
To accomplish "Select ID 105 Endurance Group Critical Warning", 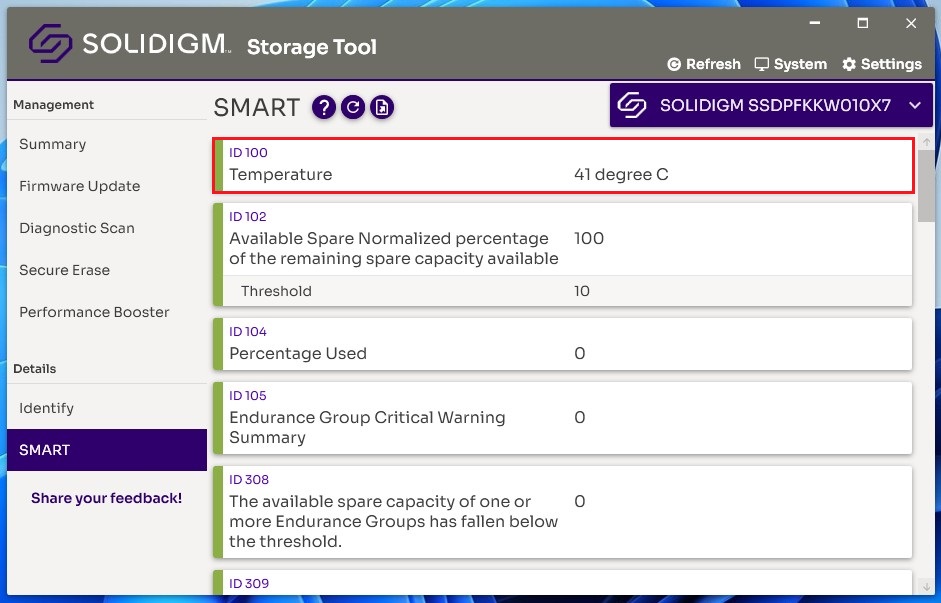I will coord(563,418).
